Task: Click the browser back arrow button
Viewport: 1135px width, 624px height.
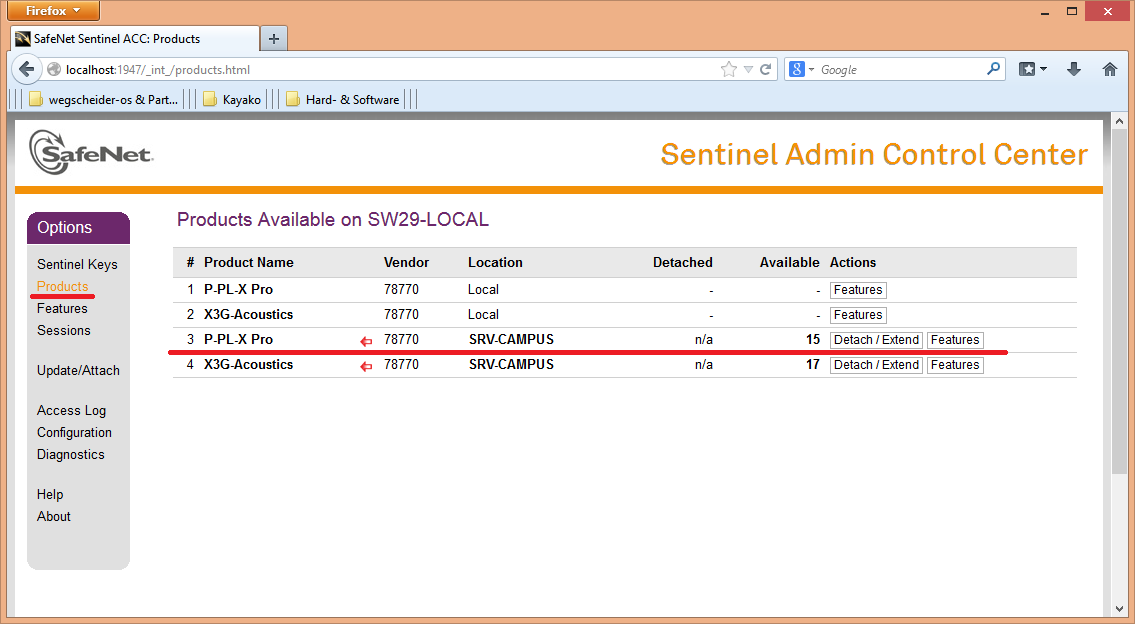Action: coord(27,69)
